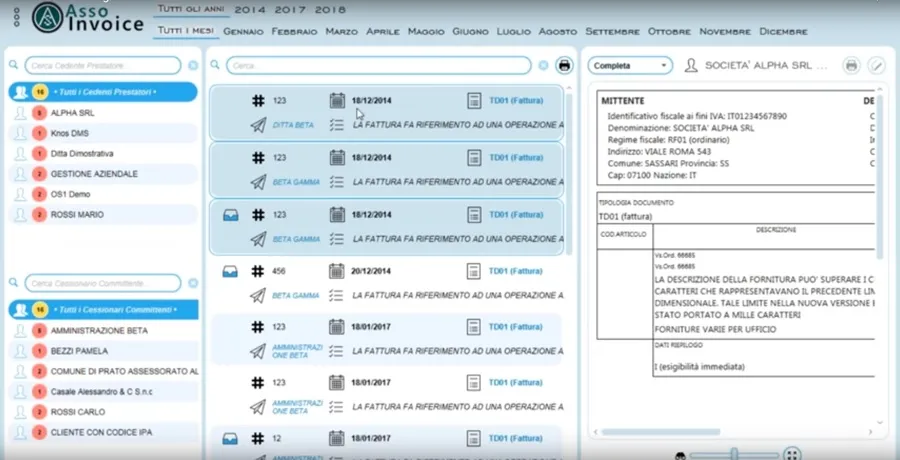
Task: Click the person icon beside ALPHA SRL
Action: (21, 113)
